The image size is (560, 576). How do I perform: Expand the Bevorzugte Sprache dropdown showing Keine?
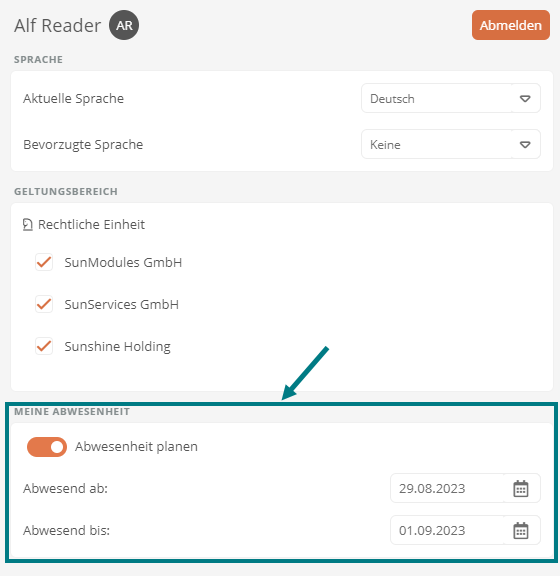[451, 144]
